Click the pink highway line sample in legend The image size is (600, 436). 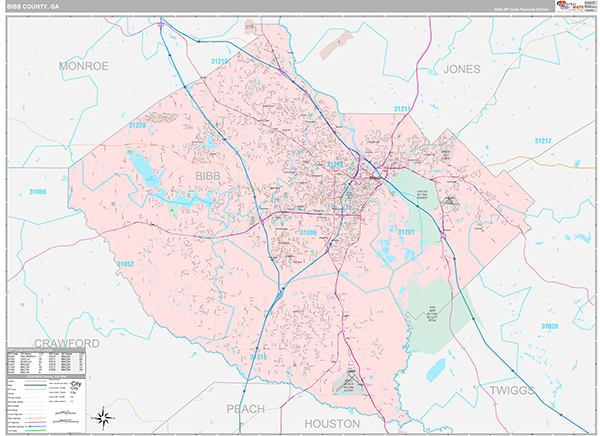[35, 422]
